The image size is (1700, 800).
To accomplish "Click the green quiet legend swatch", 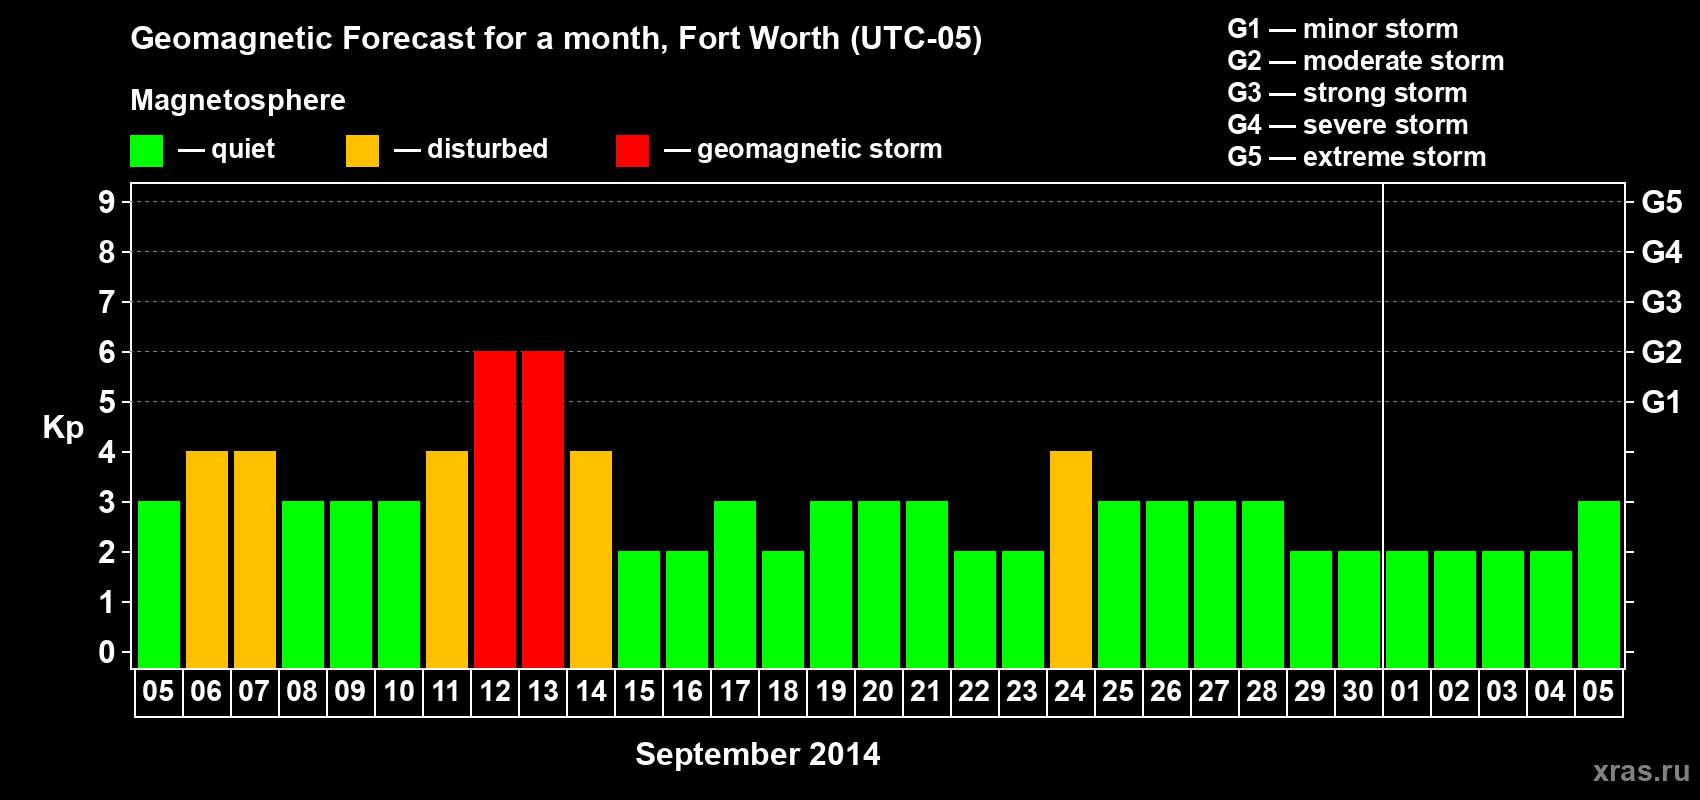I will coord(146,151).
